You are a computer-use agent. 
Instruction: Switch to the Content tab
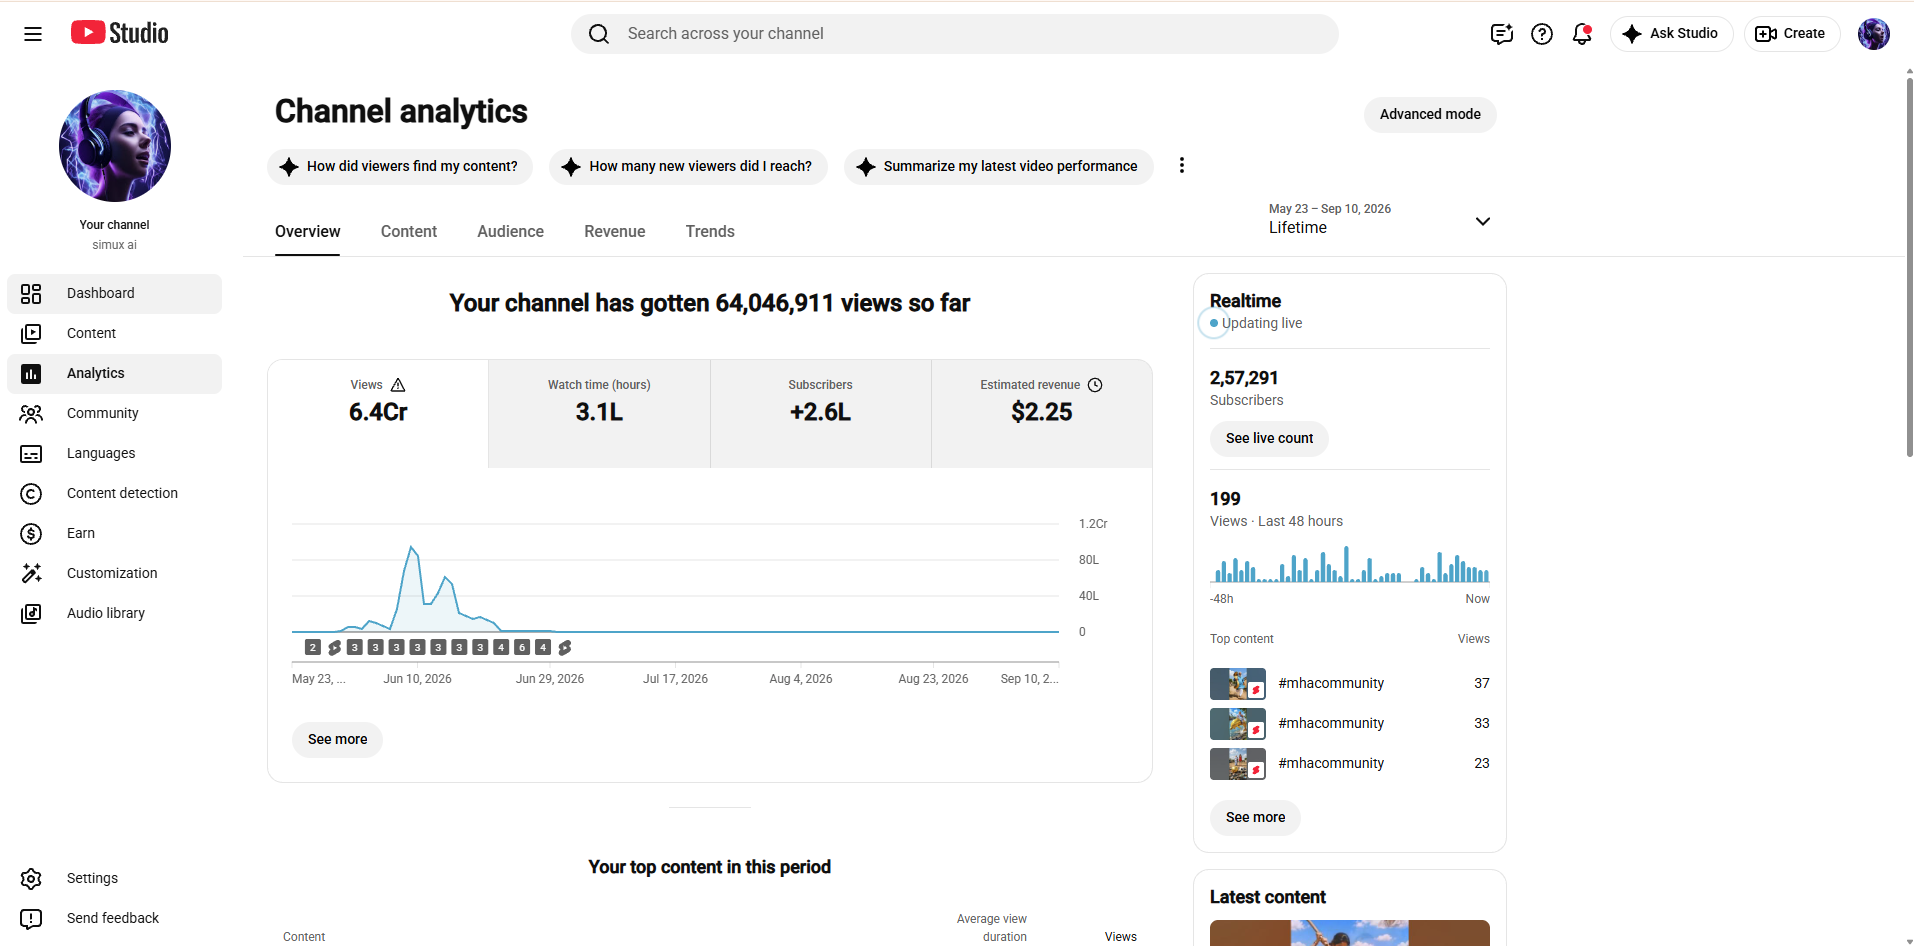coord(409,231)
